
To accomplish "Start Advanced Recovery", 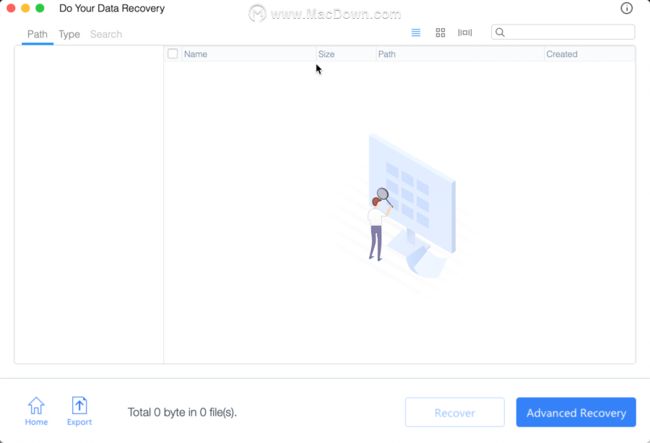I will tap(576, 412).
